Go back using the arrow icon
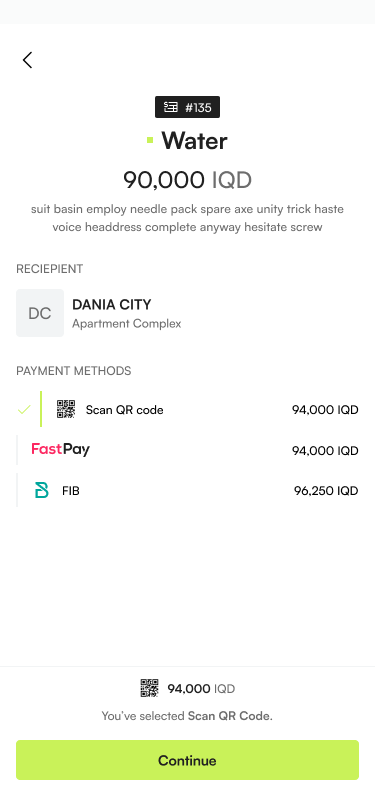Screen dimensions: 375x812 [27, 60]
